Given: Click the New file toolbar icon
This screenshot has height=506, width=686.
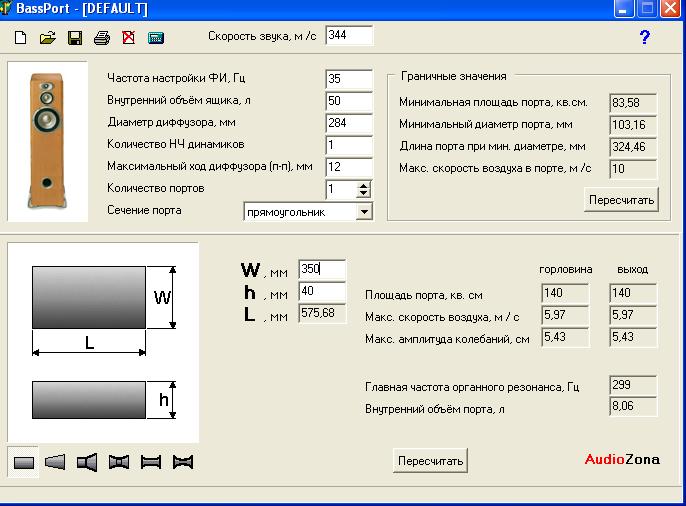Looking at the screenshot, I should 20,38.
